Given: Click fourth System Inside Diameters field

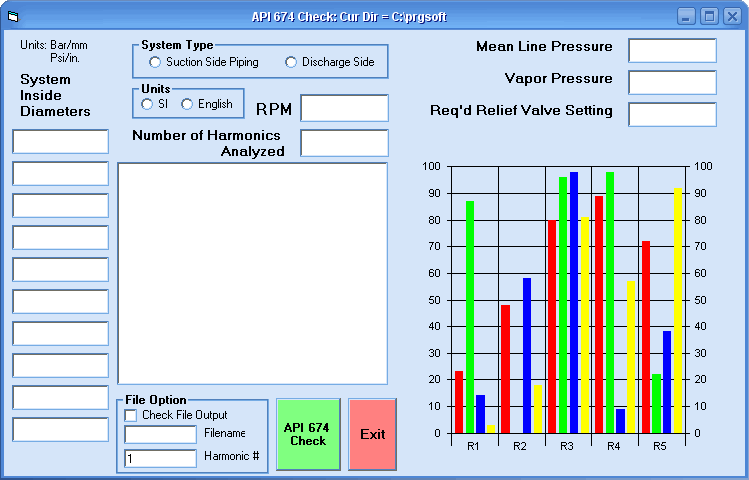Looking at the screenshot, I should [61, 237].
